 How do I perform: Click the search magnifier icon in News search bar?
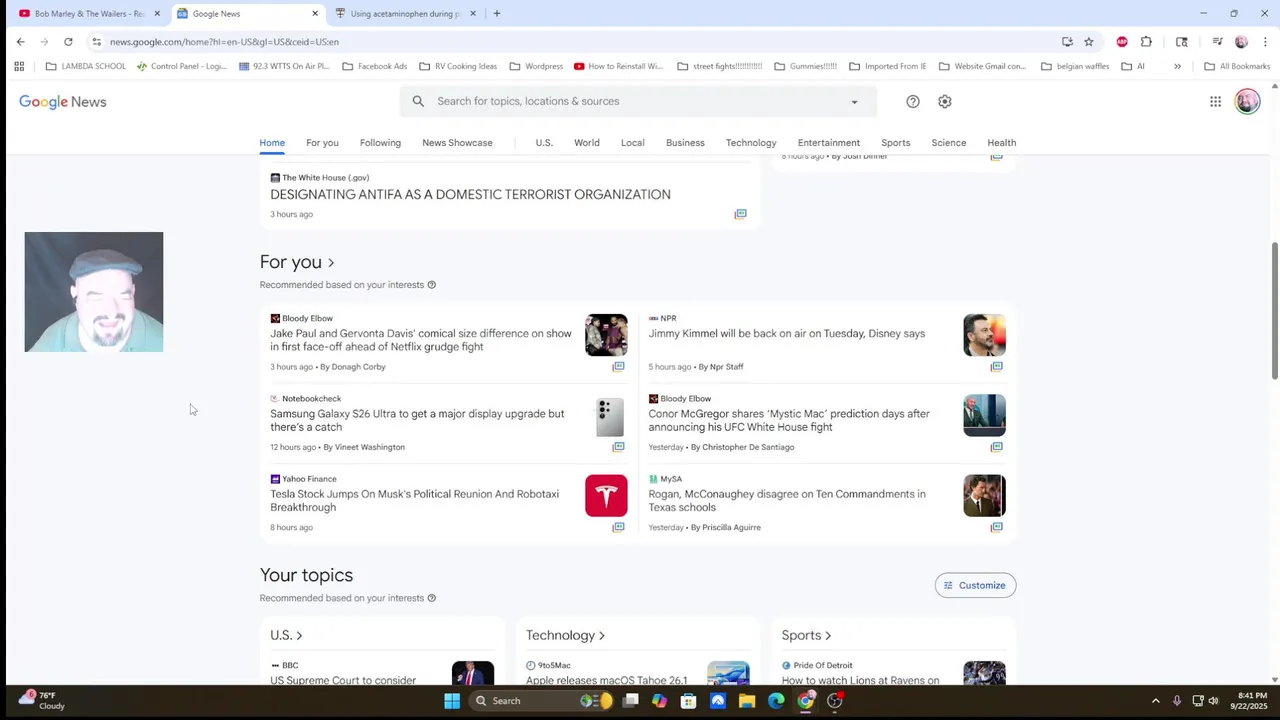(x=418, y=101)
